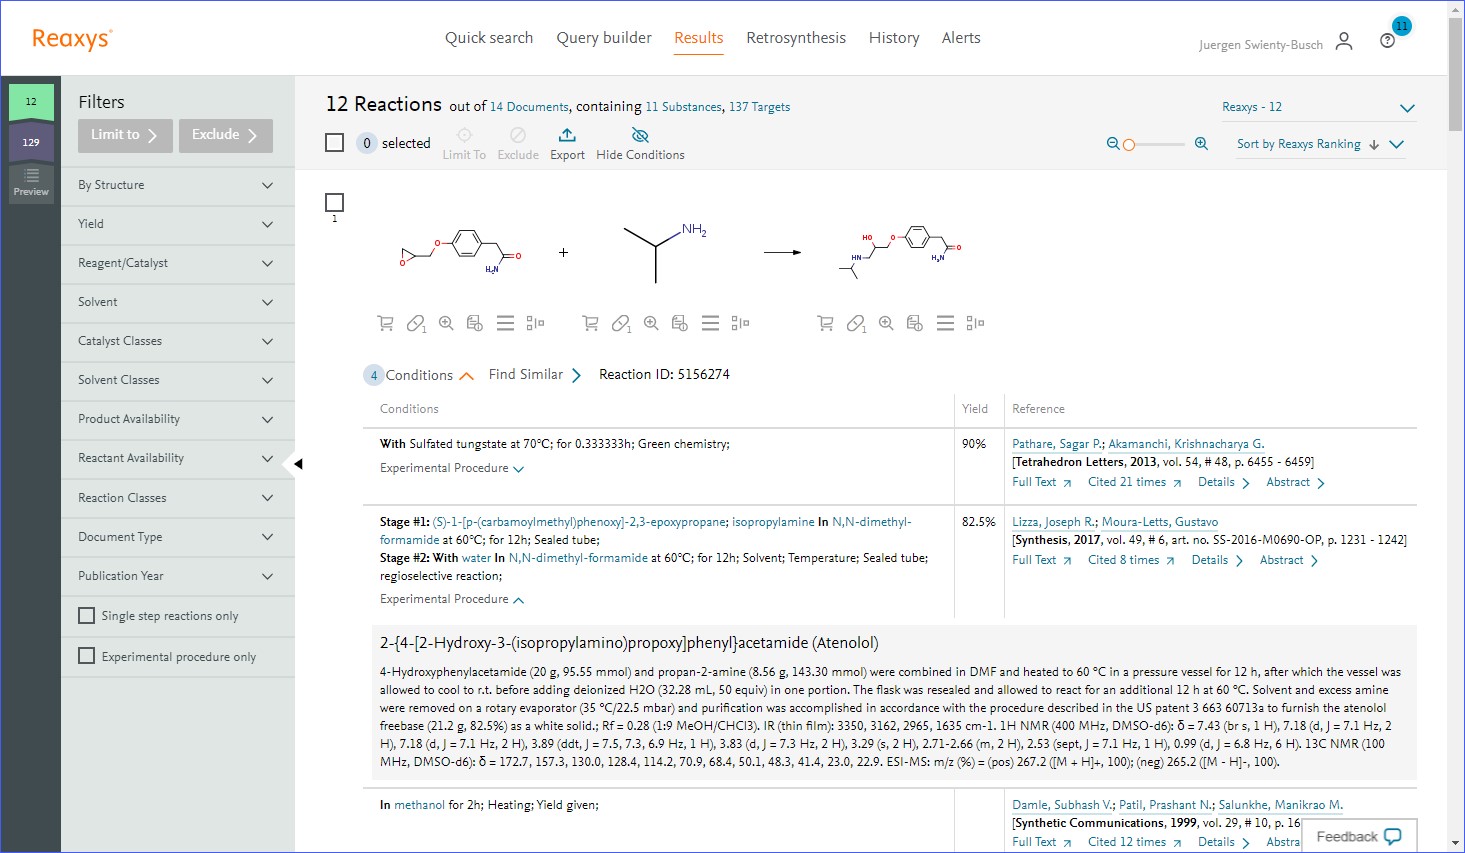This screenshot has height=853, width=1465.
Task: Click the zoom in magnifier icon
Action: [x=1201, y=144]
